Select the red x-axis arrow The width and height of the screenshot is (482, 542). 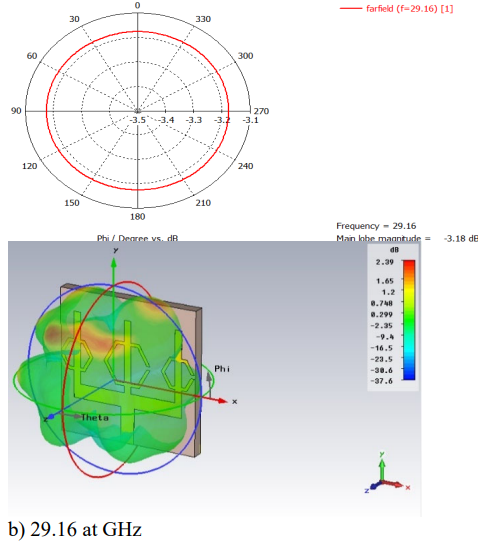tap(220, 401)
